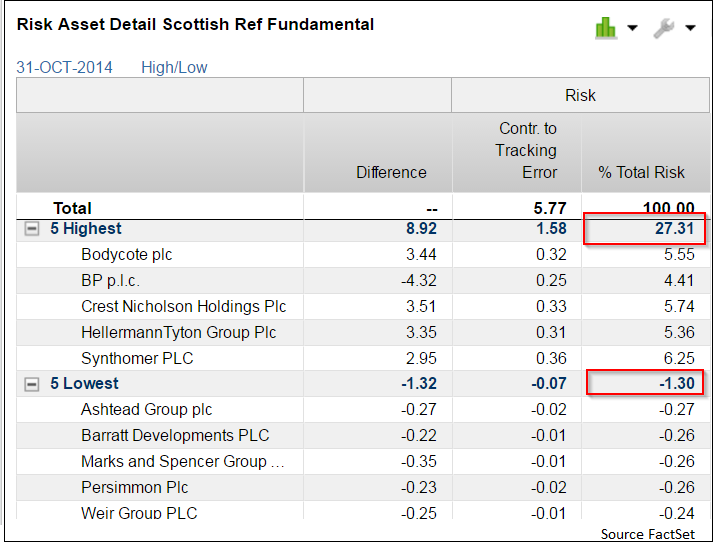Click the wrench settings icon
This screenshot has height=543, width=713.
tap(663, 28)
